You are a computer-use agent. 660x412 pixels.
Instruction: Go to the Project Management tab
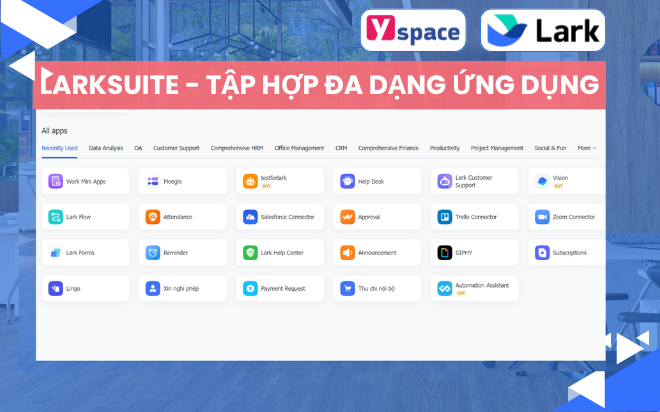point(497,148)
